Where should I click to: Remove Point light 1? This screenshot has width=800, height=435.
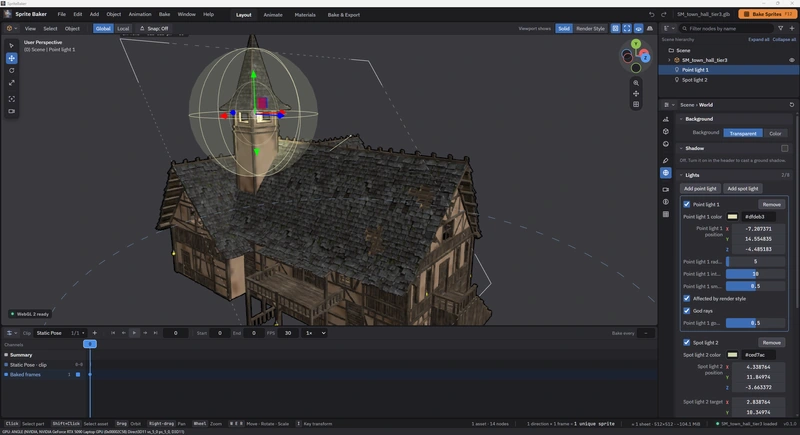(771, 204)
